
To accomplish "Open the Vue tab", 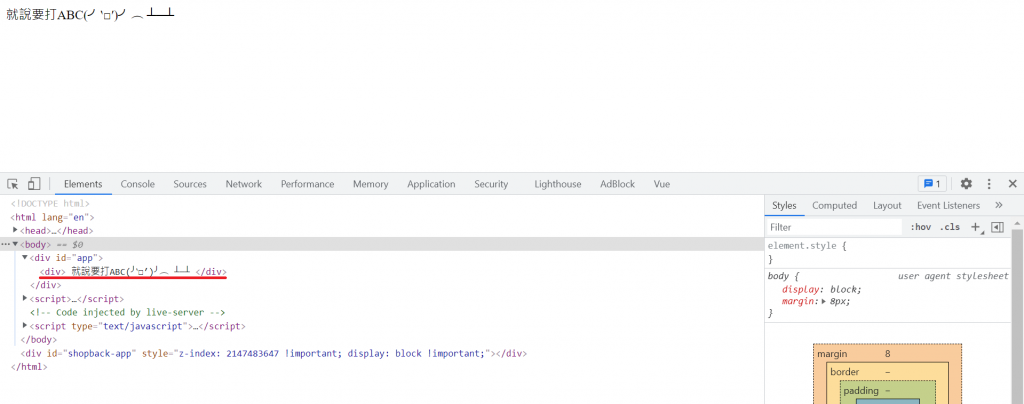I will [x=662, y=184].
